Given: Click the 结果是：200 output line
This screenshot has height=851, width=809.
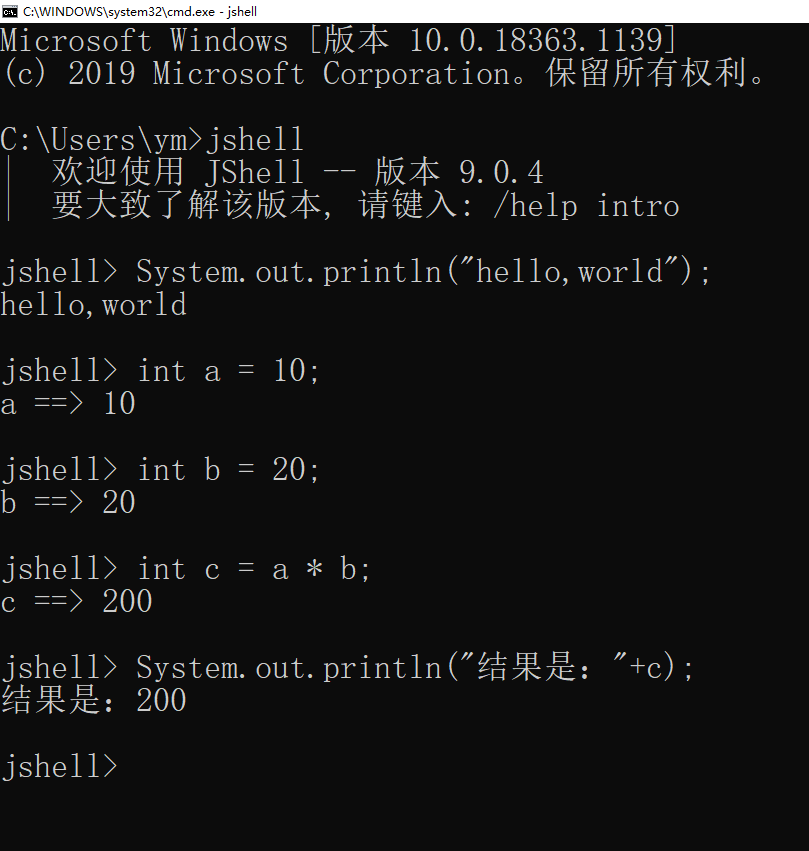Looking at the screenshot, I should (x=93, y=700).
